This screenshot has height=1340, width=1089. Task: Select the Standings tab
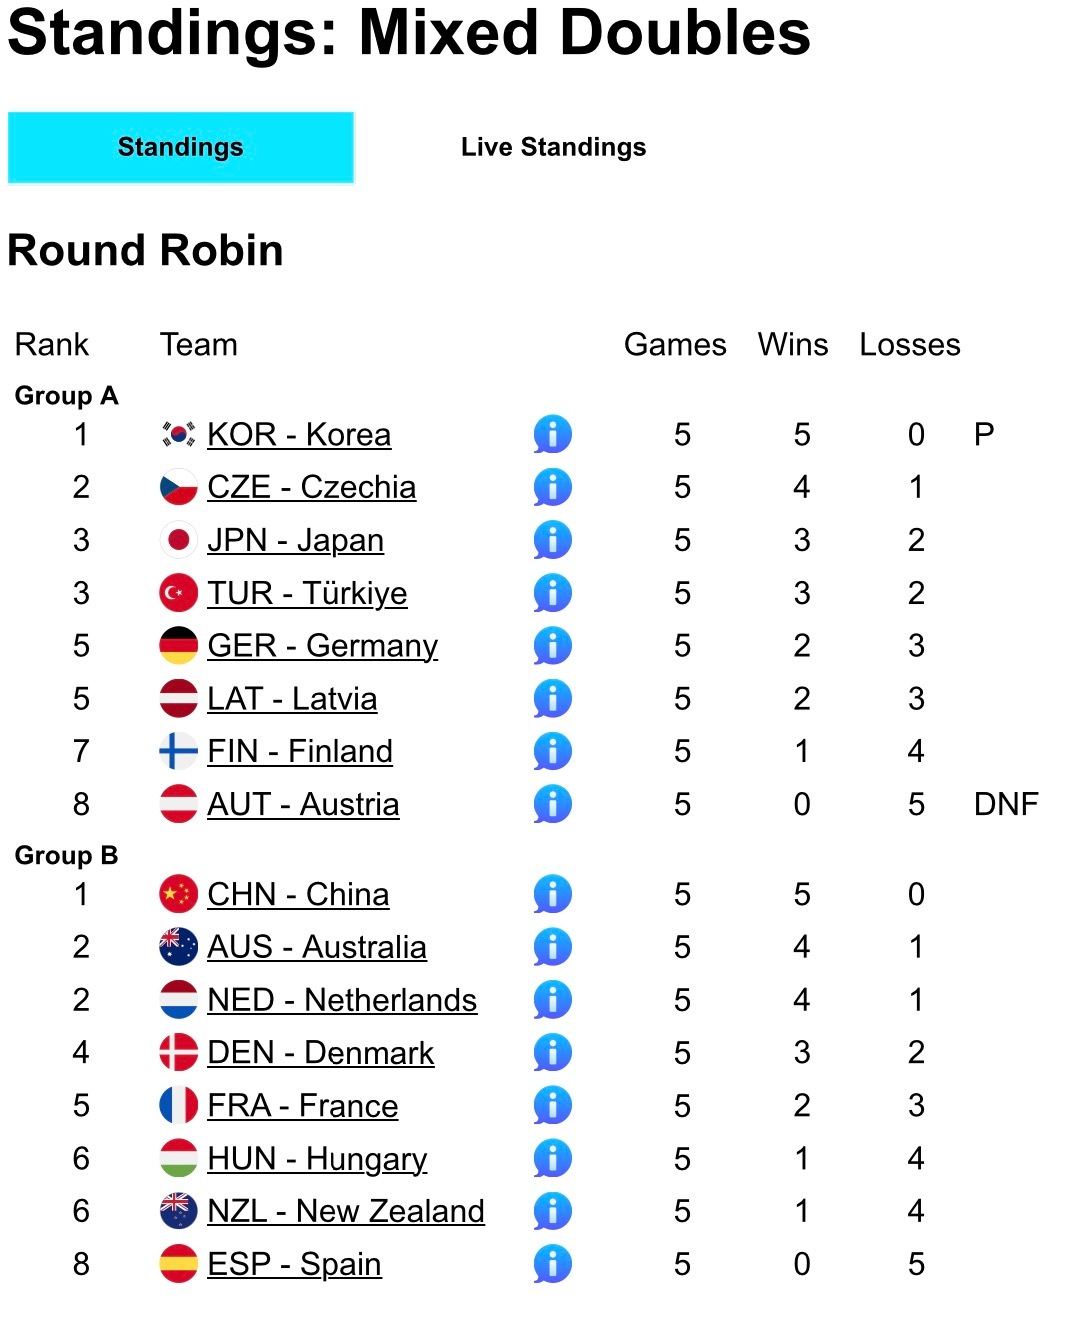(181, 147)
